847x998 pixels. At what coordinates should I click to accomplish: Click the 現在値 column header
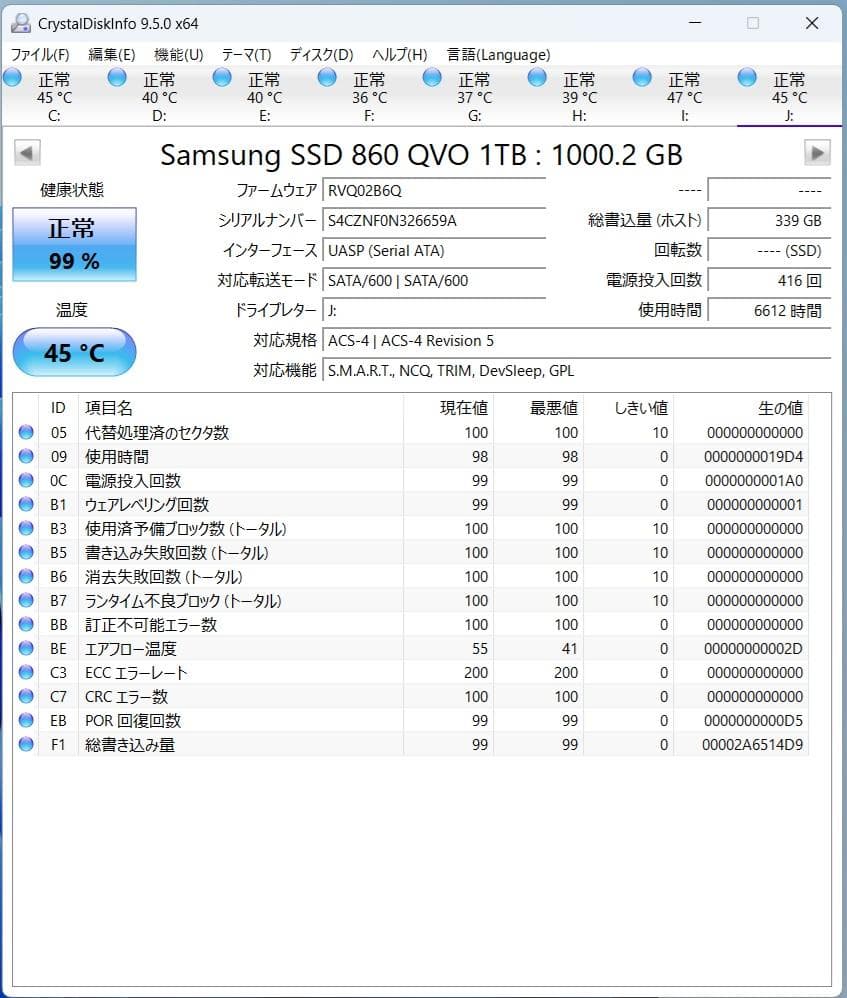click(448, 408)
